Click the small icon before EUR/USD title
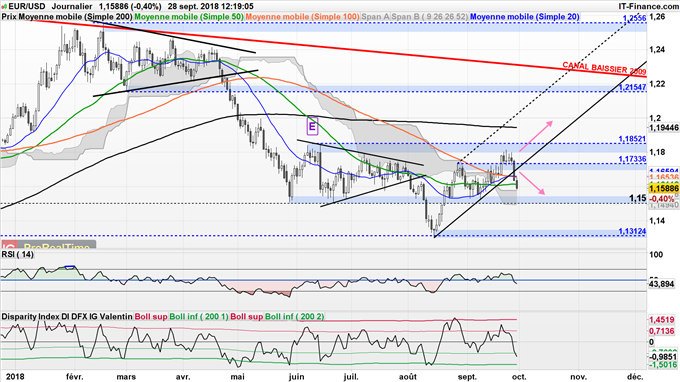This screenshot has width=680, height=382. pyautogui.click(x=4, y=6)
